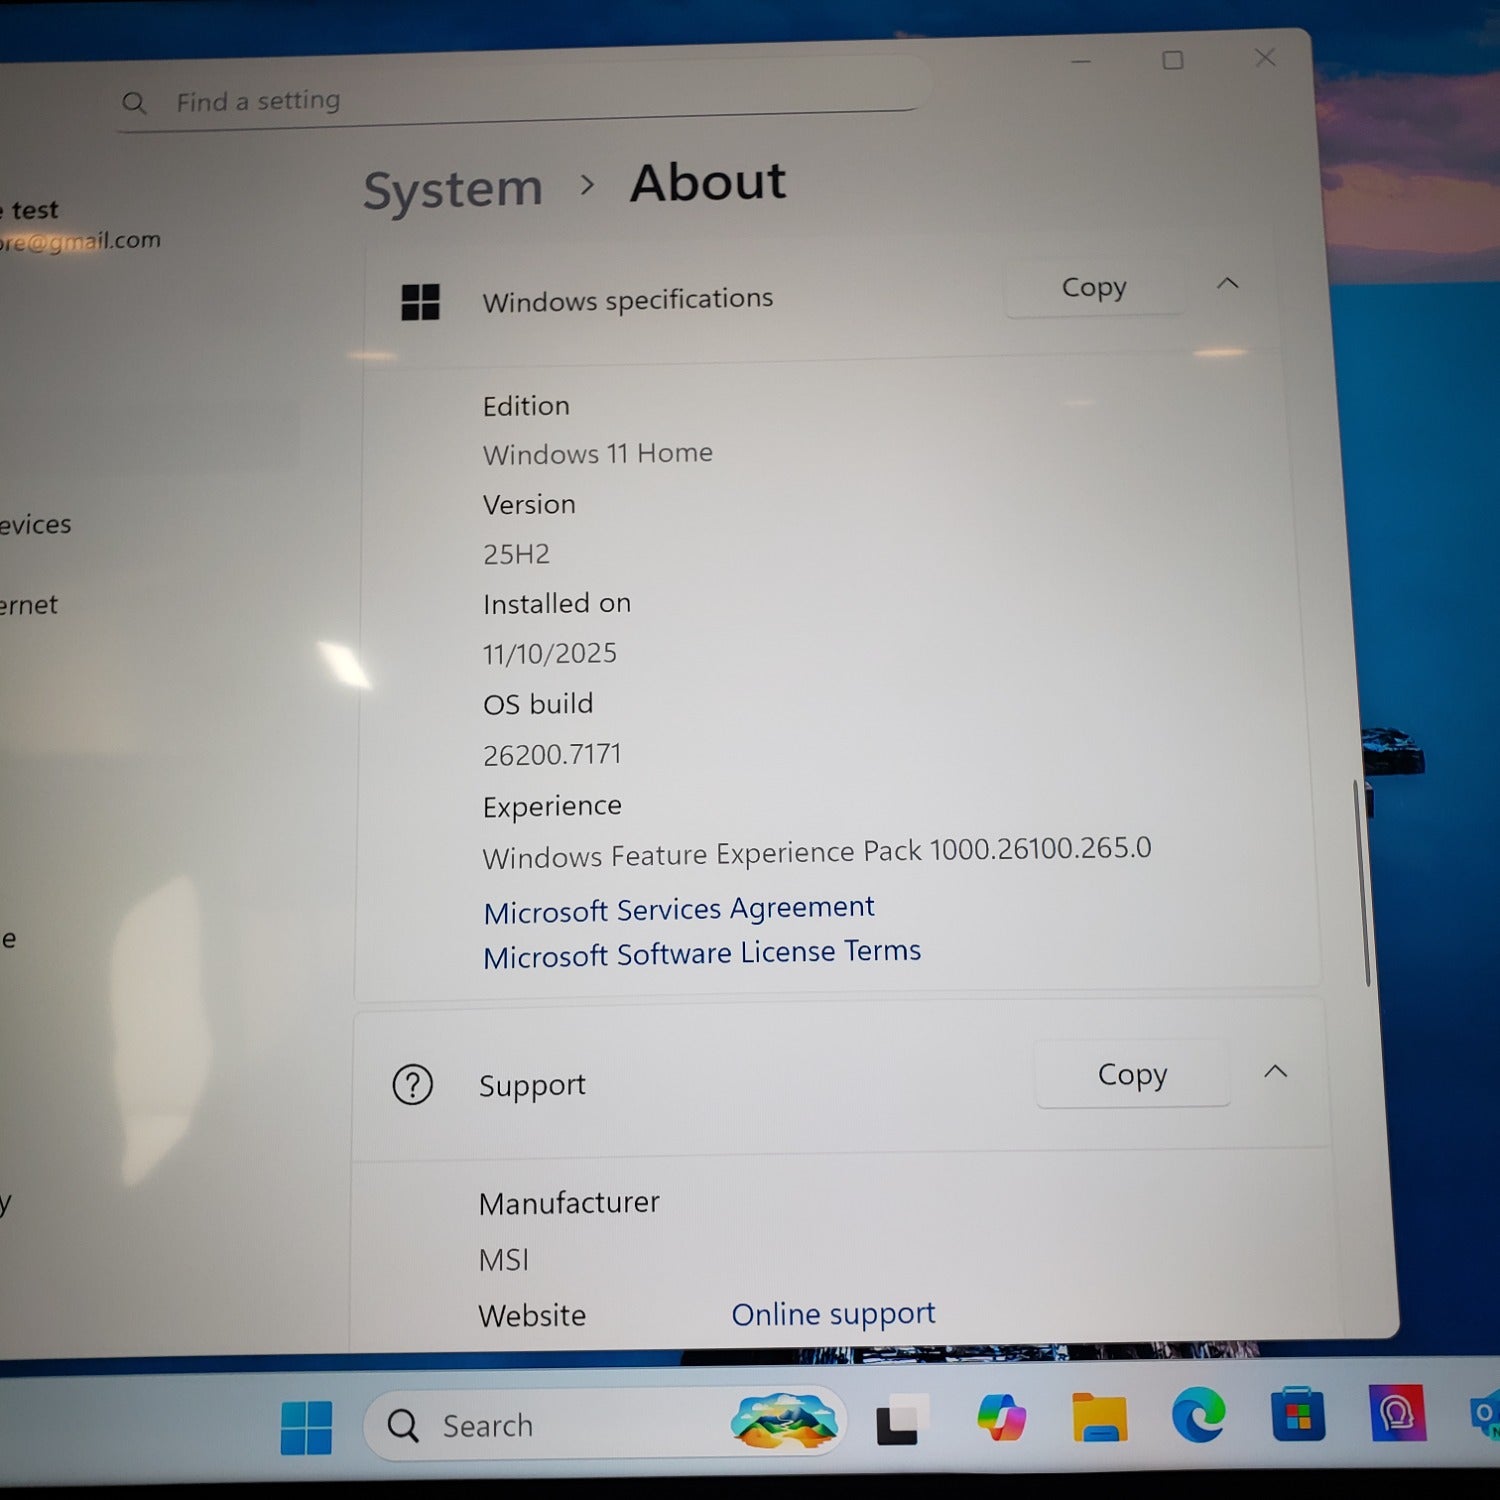Open Microsoft Edge from the taskbar
1500x1500 pixels.
coord(1198,1416)
